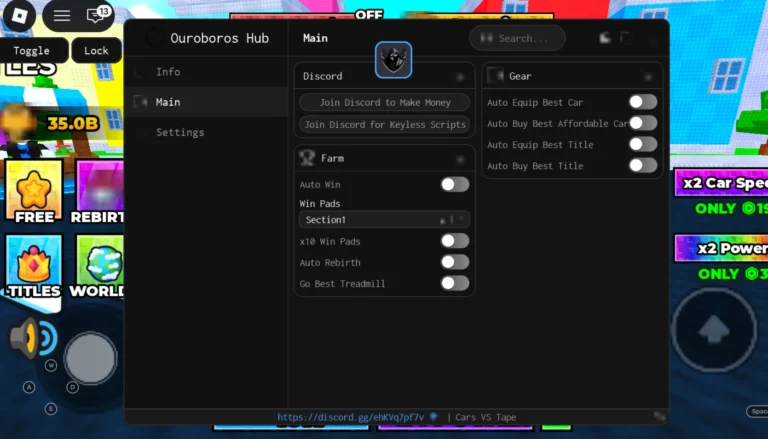Open the Settings tab

click(x=206, y=132)
